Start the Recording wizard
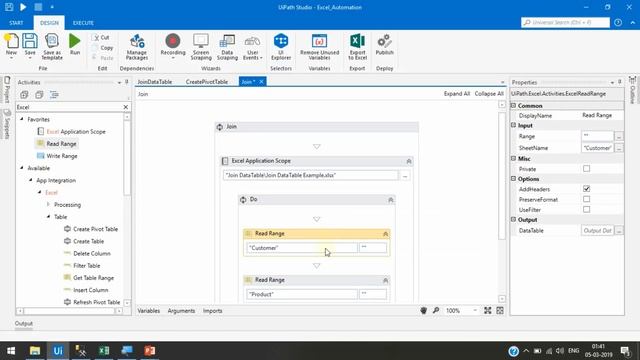640x360 pixels. tap(173, 46)
